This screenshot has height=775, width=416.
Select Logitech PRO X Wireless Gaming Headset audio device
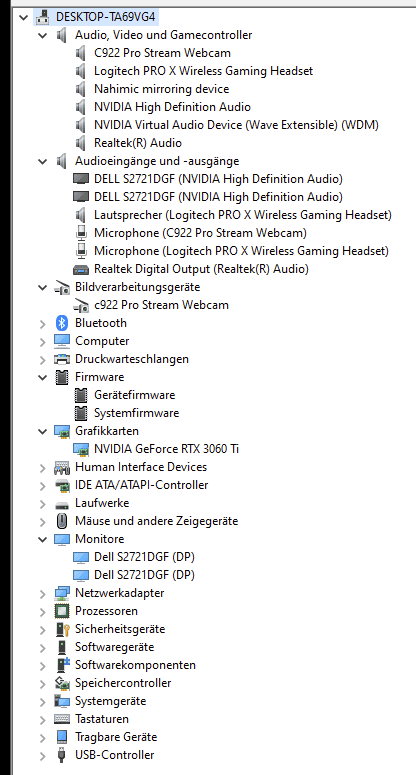[203, 71]
